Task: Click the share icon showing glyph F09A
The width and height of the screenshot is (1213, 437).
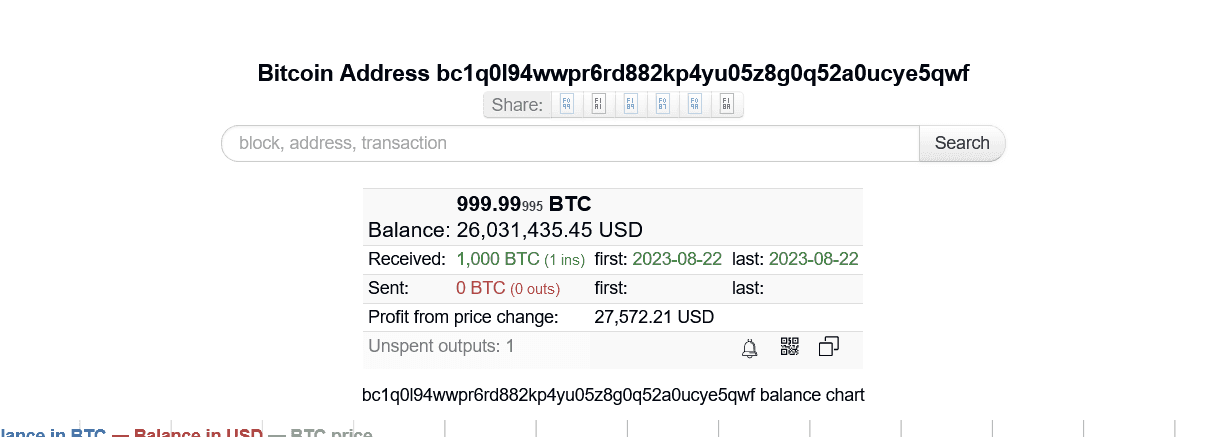Action: 694,105
